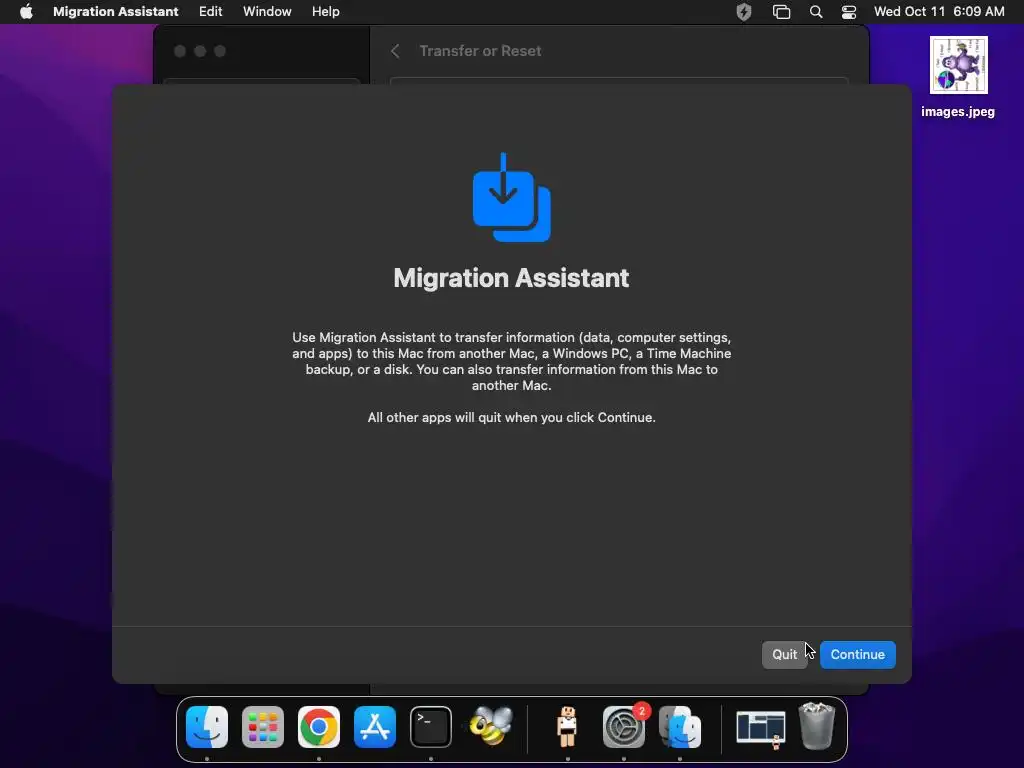Click the Transfer or Reset title

click(480, 51)
